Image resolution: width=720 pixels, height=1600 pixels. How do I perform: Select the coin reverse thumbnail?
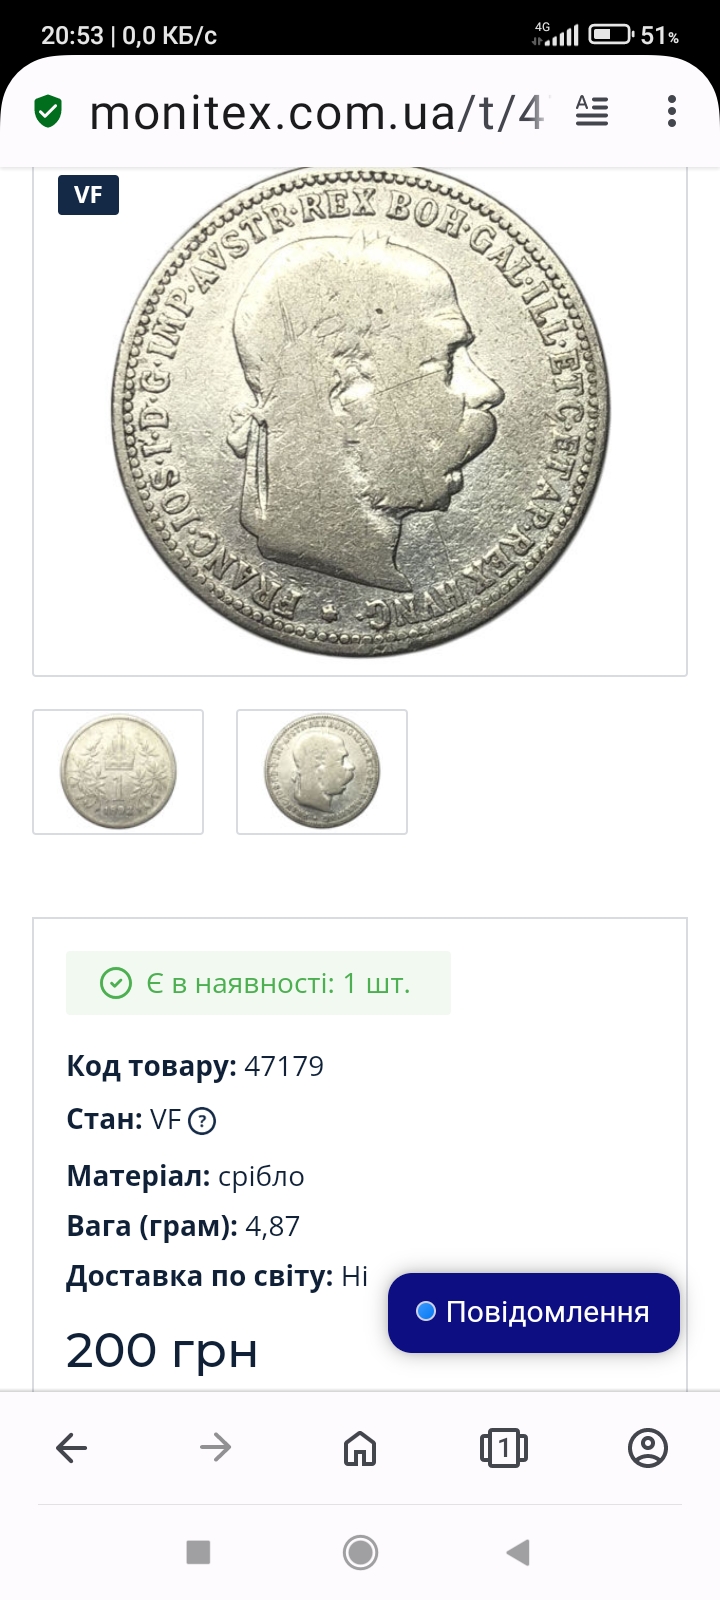click(118, 772)
